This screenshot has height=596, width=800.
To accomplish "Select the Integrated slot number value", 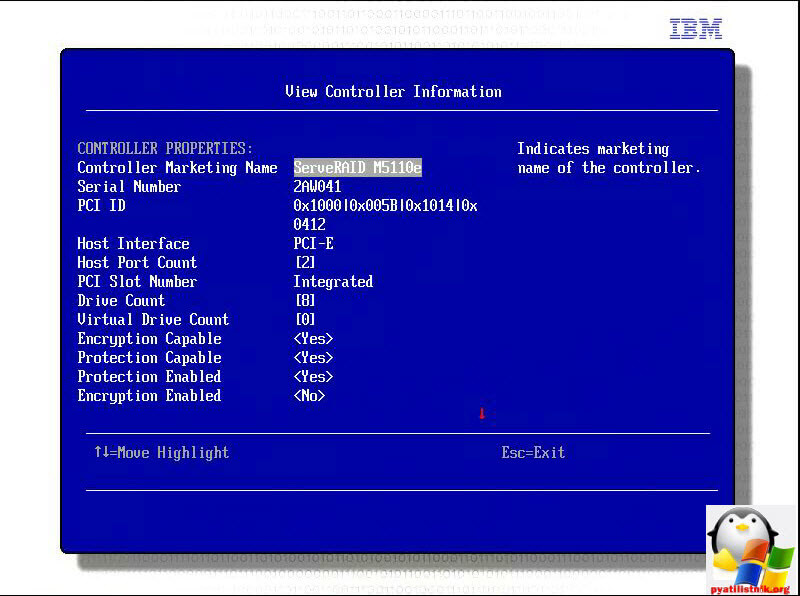I will coord(333,282).
